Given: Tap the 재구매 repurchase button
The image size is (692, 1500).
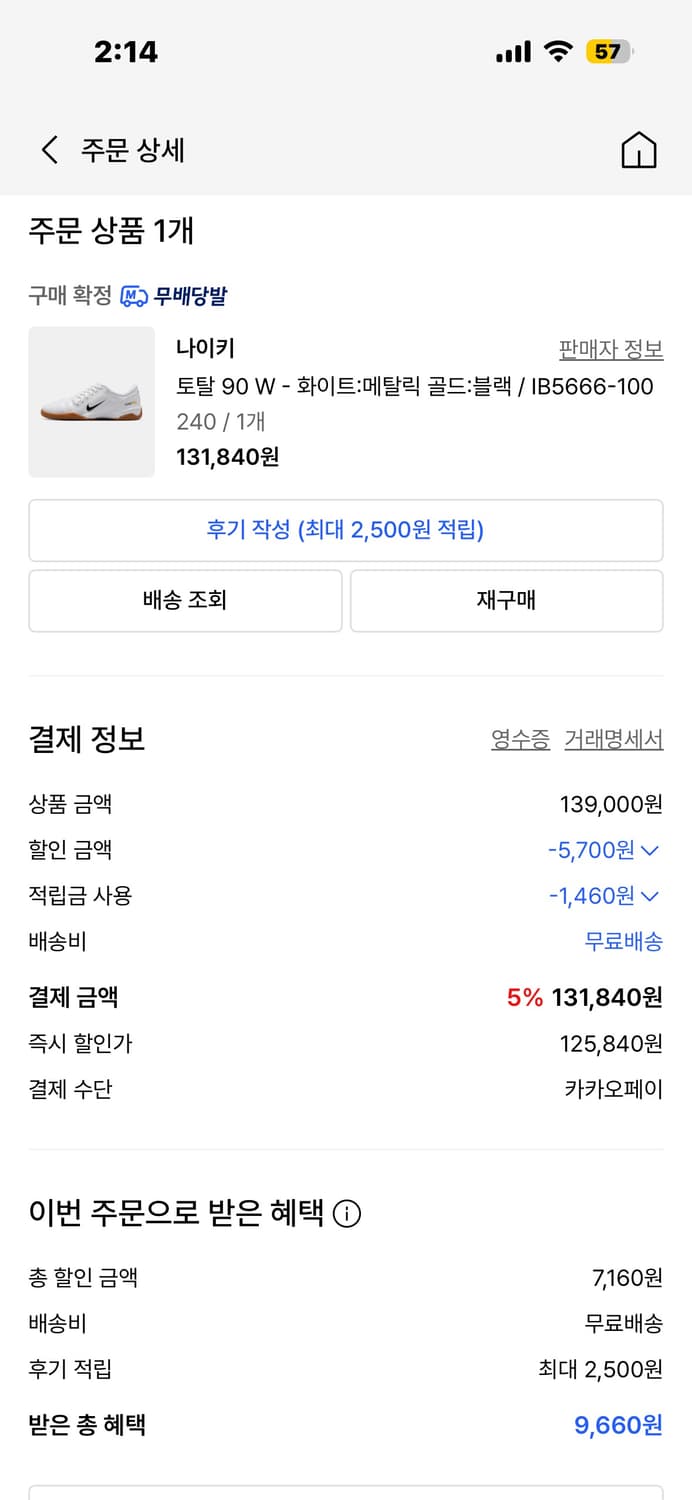Looking at the screenshot, I should 506,600.
